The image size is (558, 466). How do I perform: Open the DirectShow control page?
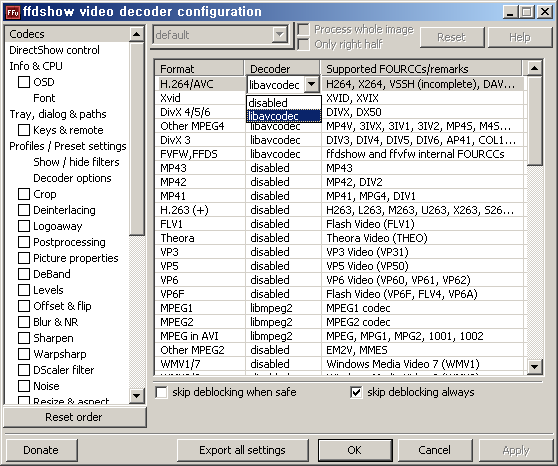54,50
